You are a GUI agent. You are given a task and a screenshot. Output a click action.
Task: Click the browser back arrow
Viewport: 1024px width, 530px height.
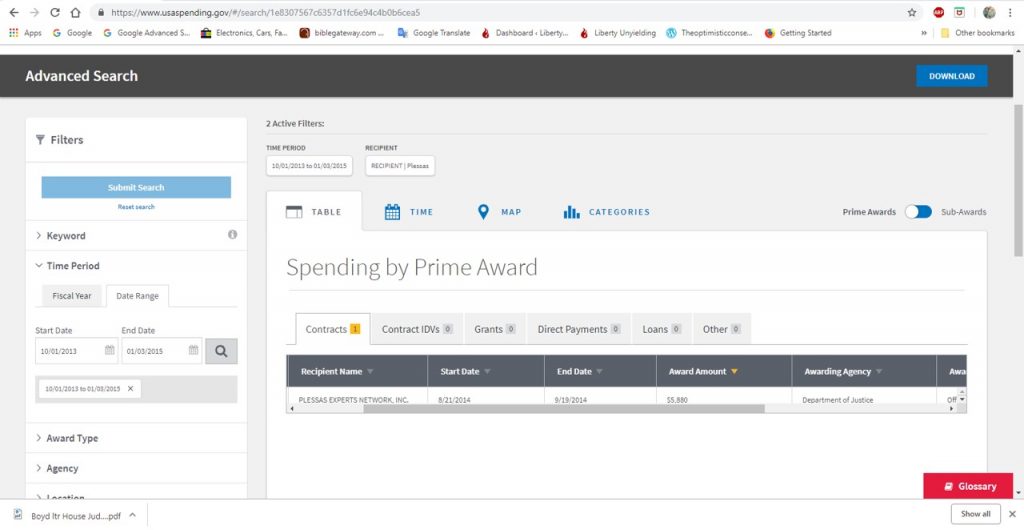point(14,12)
